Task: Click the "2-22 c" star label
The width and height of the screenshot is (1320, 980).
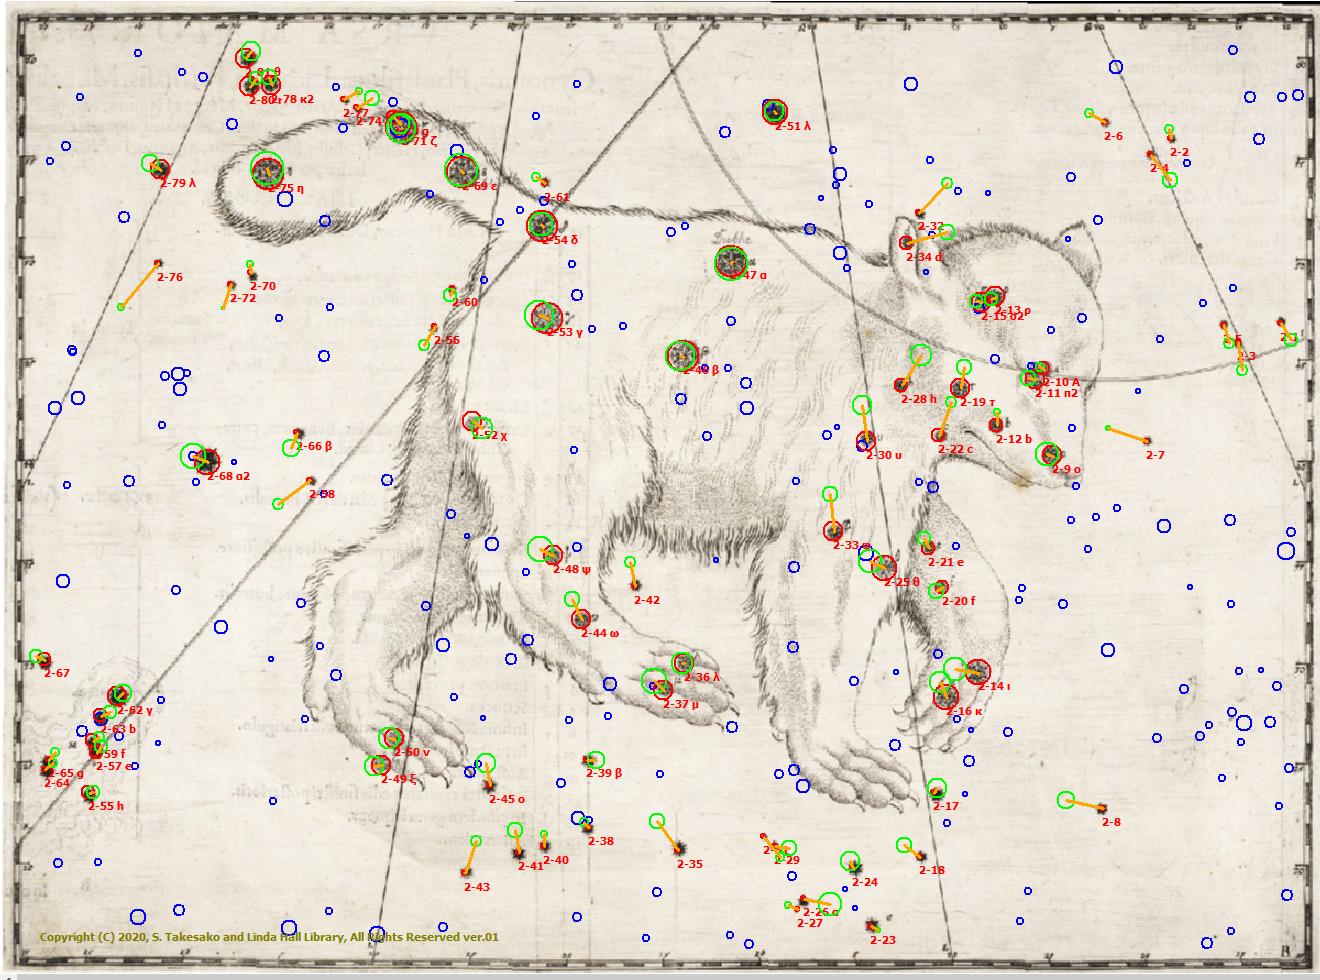Action: pos(955,449)
